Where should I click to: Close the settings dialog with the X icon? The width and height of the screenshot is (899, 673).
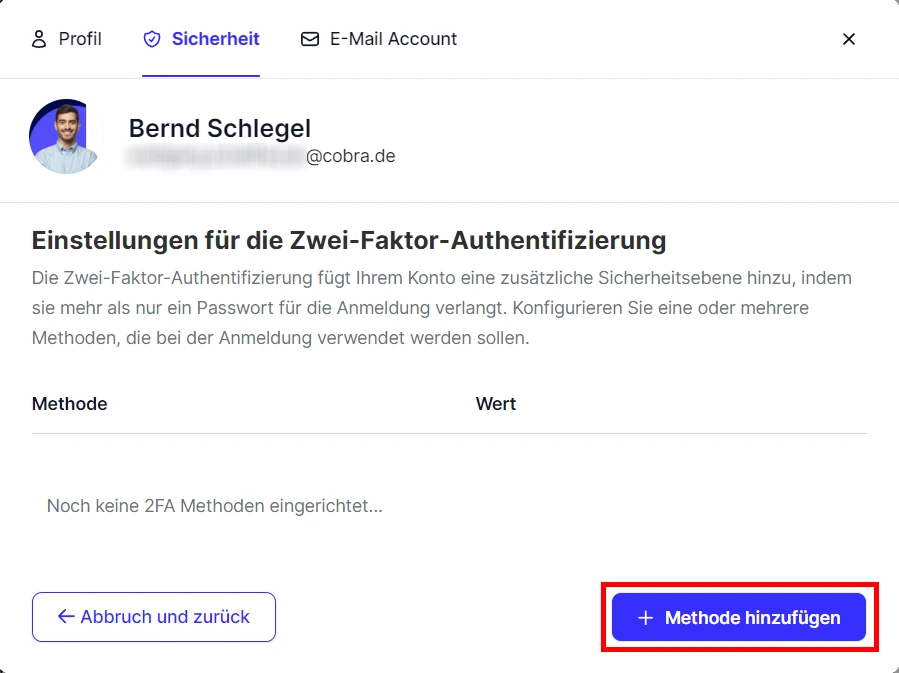(x=849, y=39)
